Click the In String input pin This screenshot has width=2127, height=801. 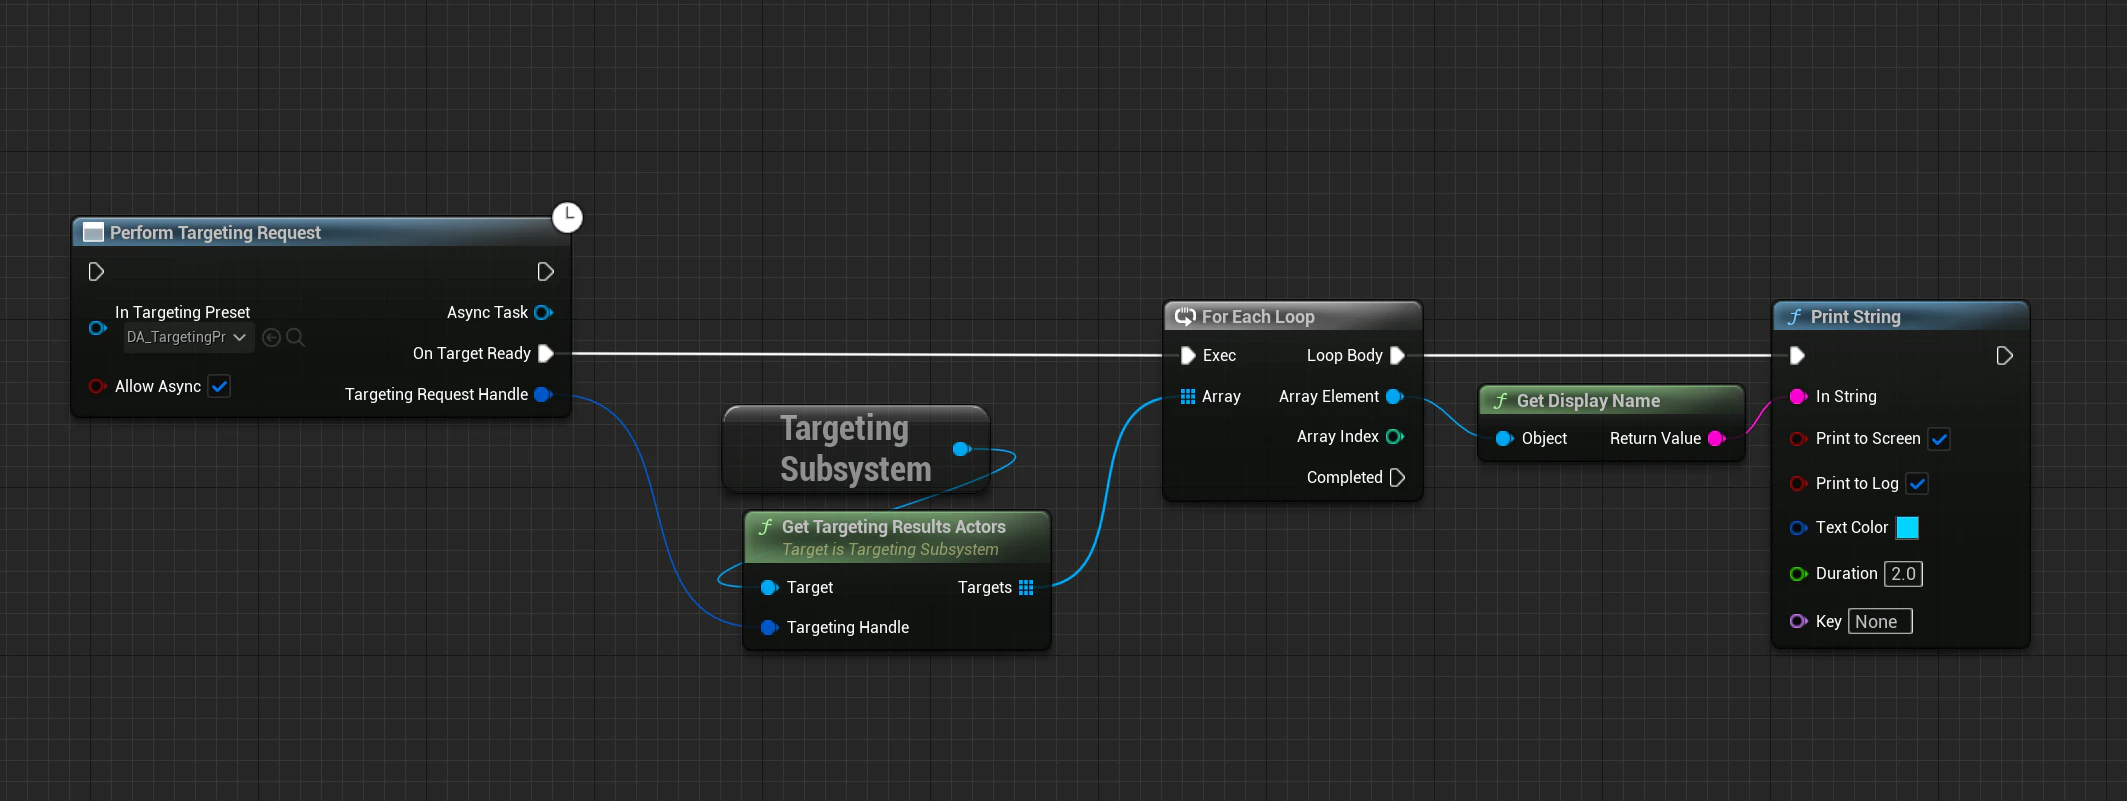[x=1798, y=396]
